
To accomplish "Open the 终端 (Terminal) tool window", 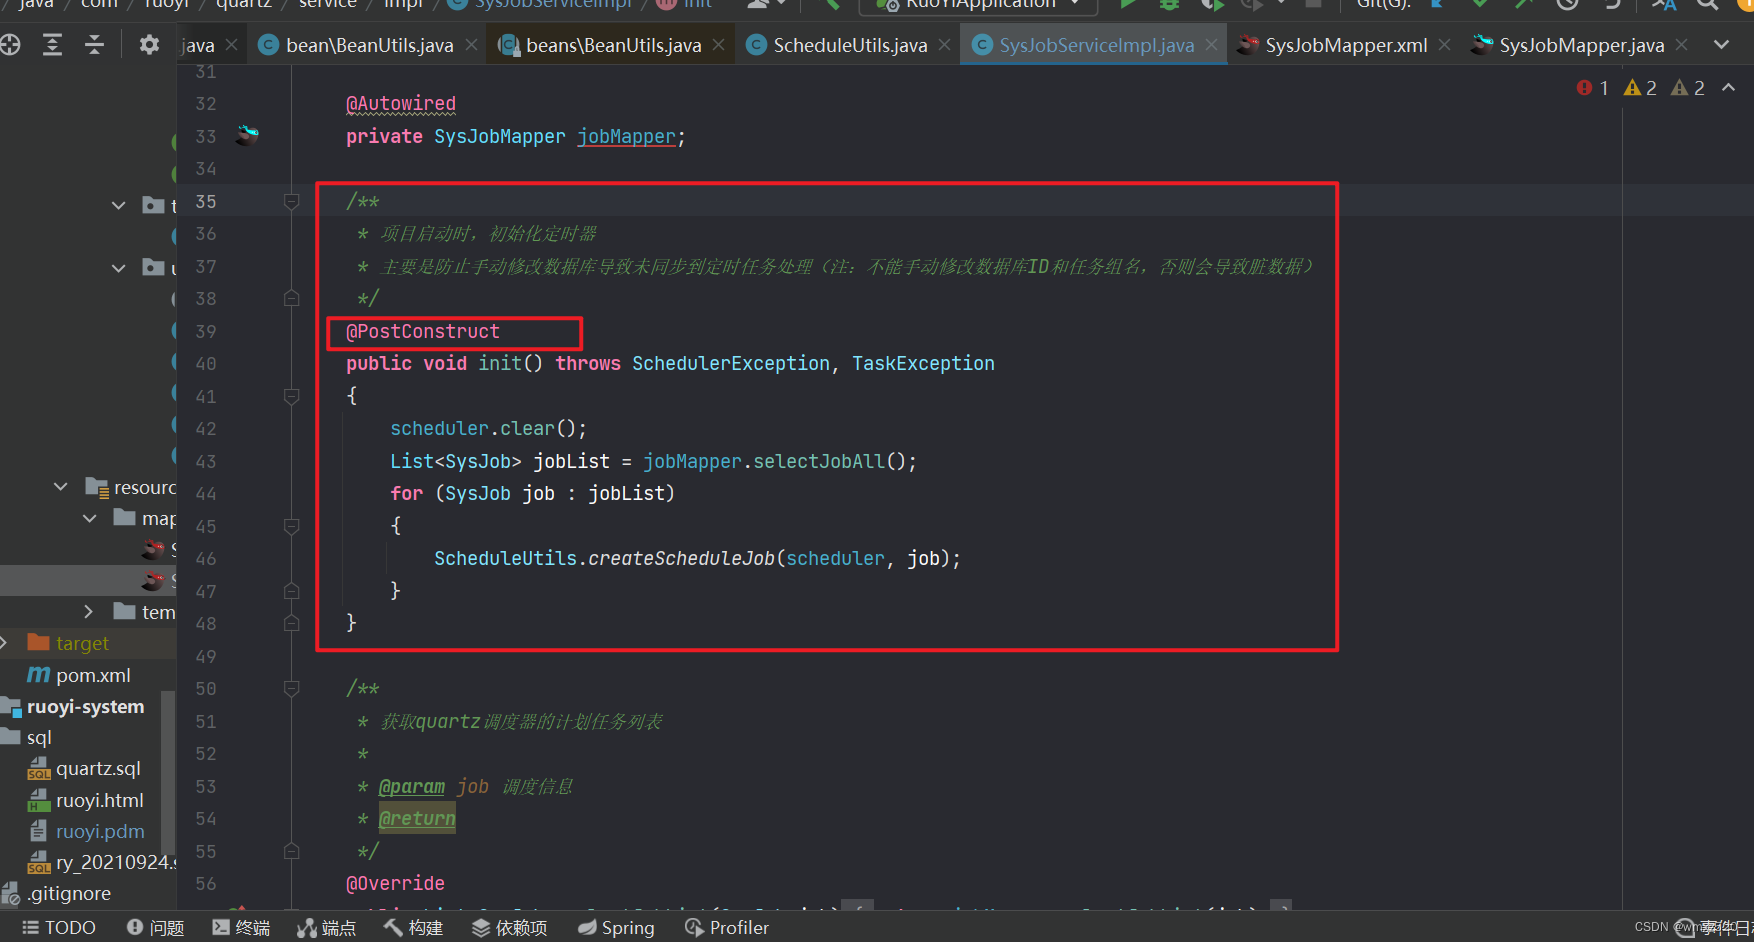I will [241, 928].
